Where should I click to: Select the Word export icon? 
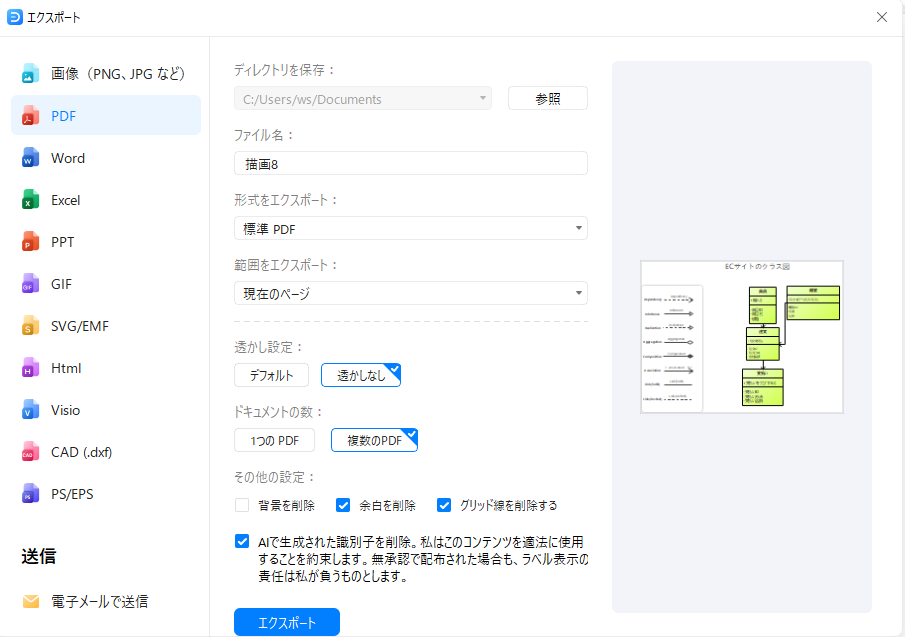pos(29,157)
